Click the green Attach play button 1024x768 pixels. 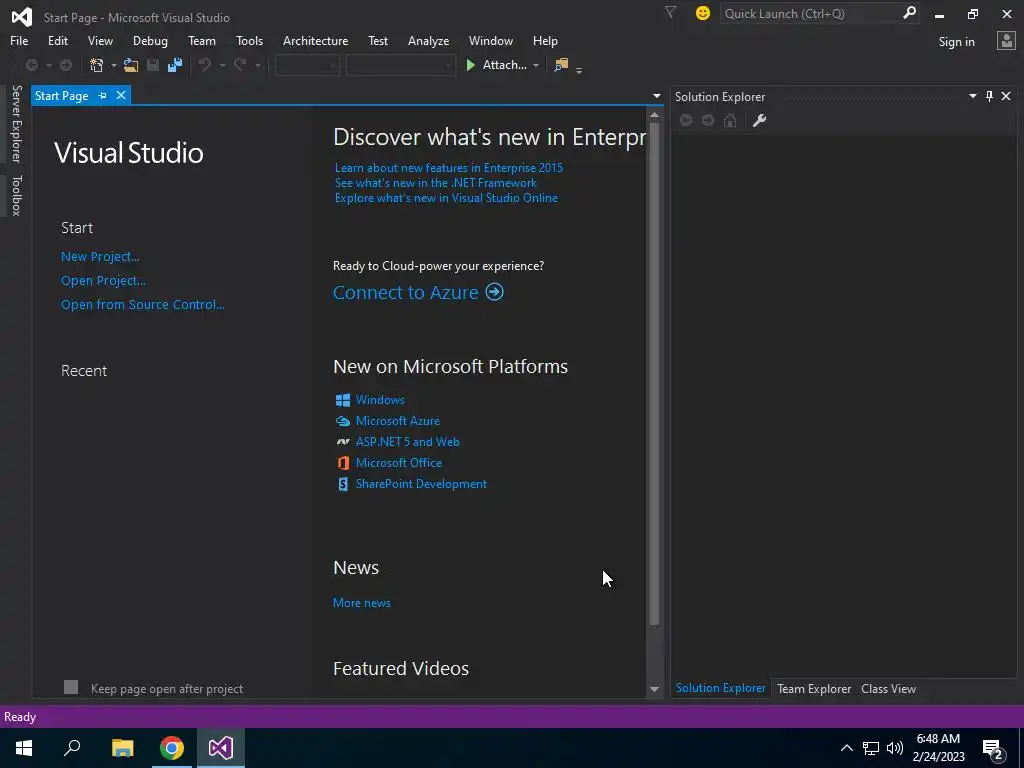pos(470,65)
